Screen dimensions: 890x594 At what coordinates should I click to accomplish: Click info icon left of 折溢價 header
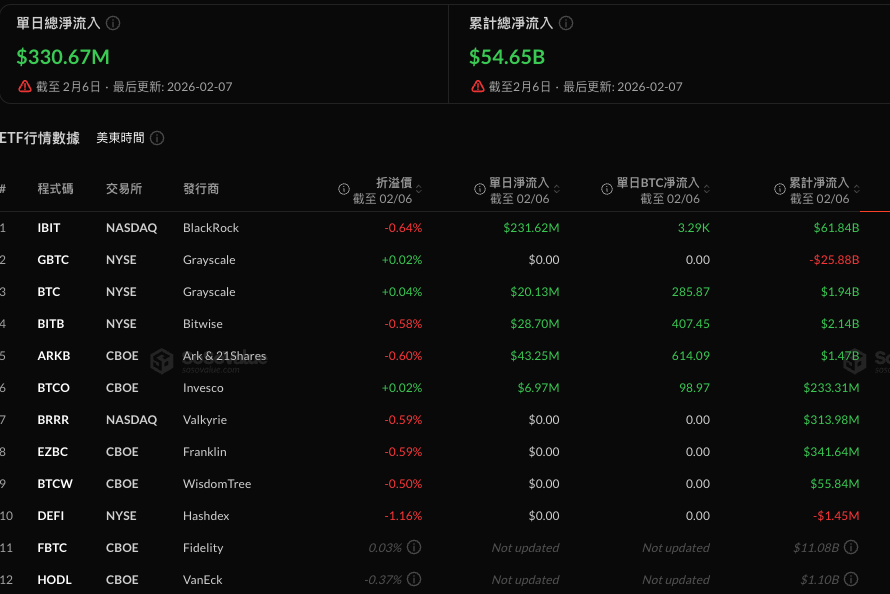pos(344,189)
